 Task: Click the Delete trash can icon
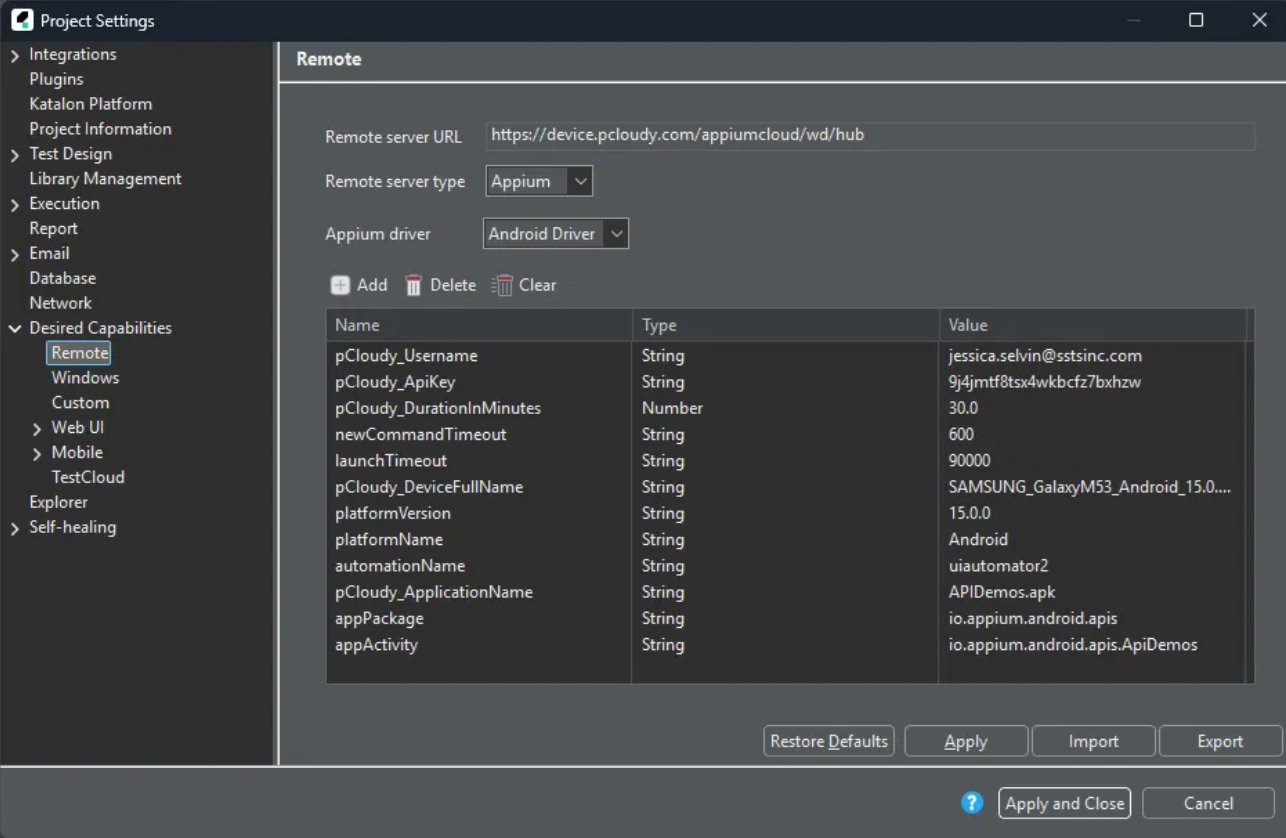point(414,285)
